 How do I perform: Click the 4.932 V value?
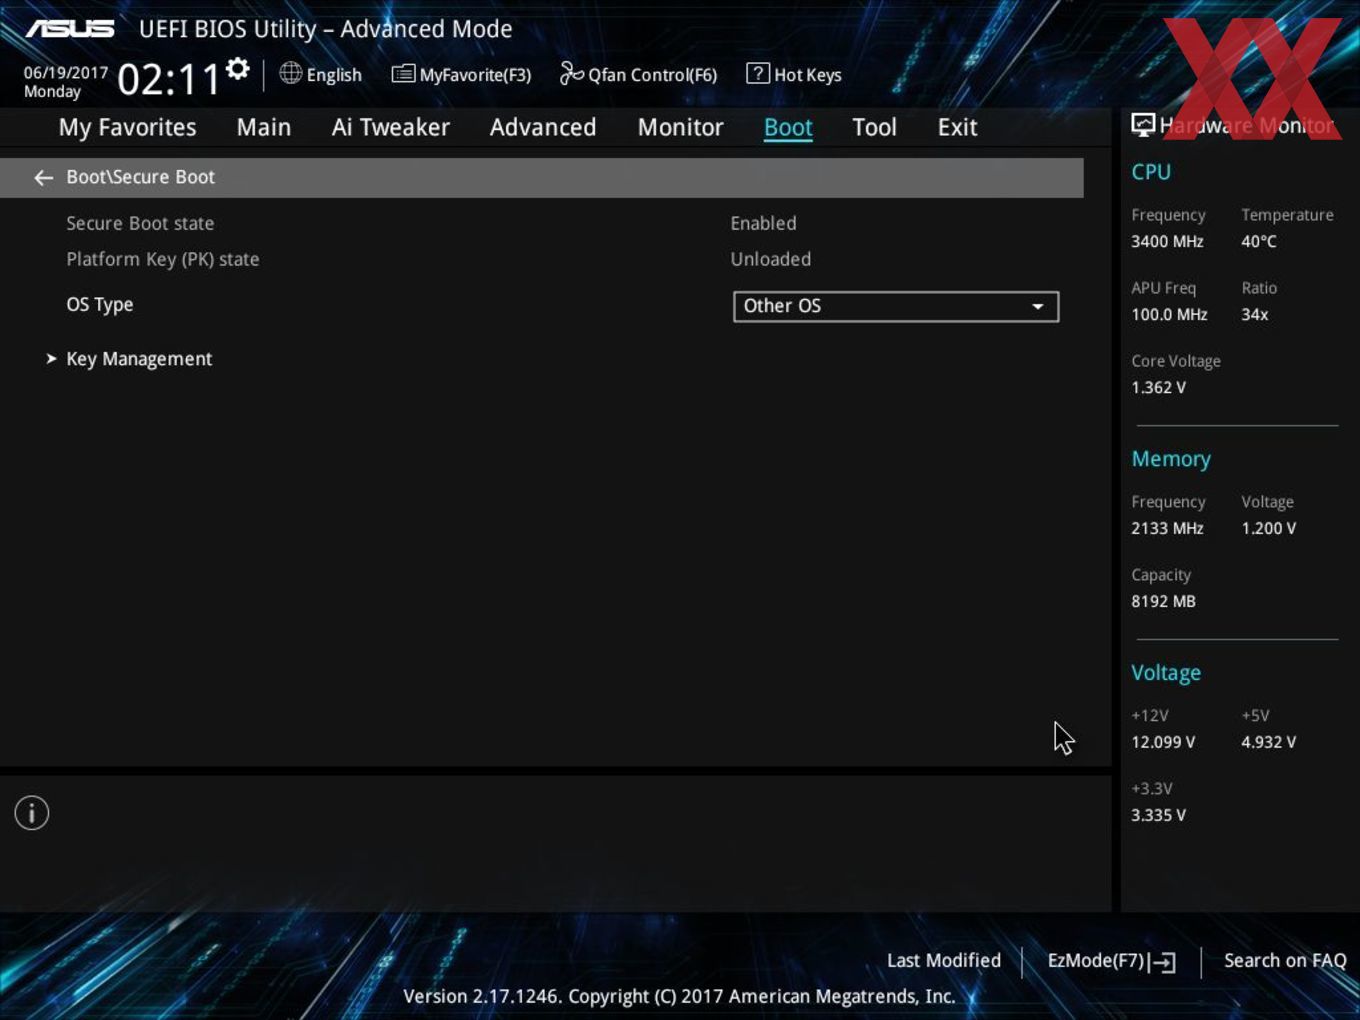(1268, 743)
